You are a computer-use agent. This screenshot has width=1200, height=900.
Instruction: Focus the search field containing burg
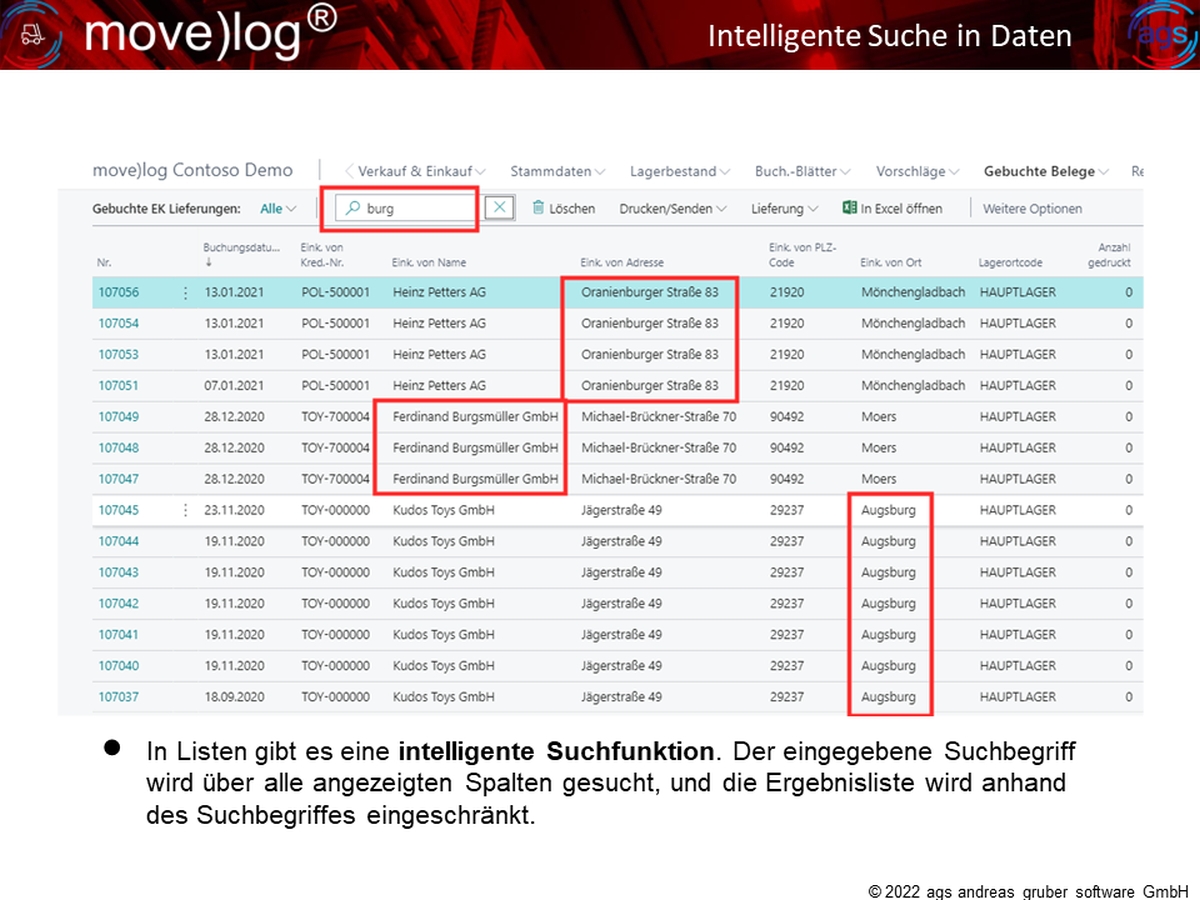pyautogui.click(x=408, y=209)
